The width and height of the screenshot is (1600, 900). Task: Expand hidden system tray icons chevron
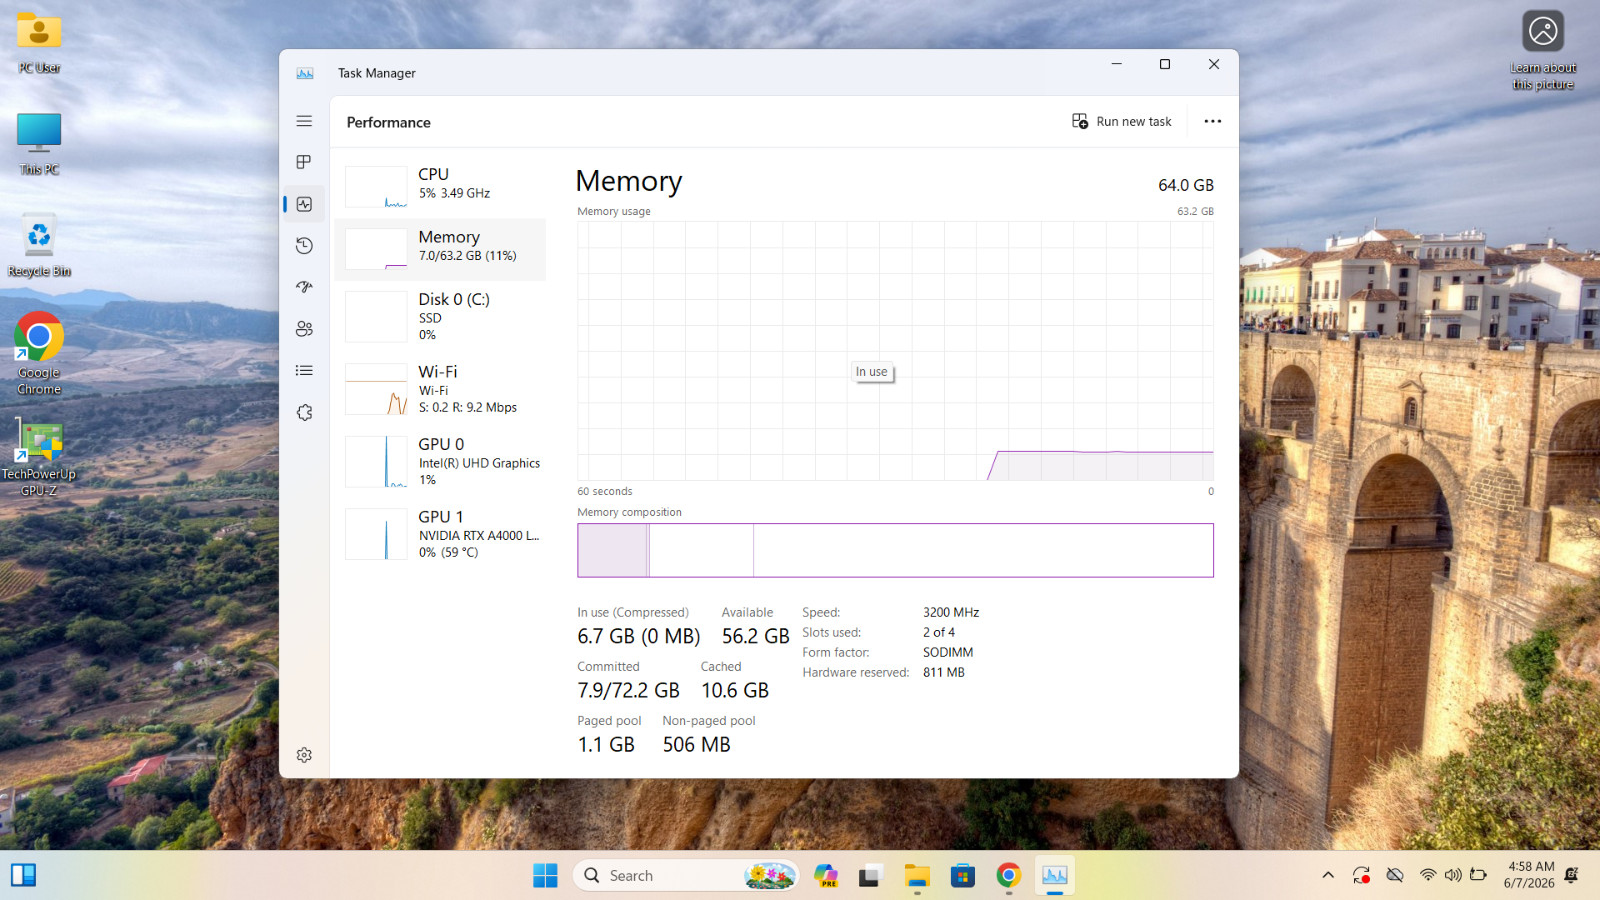(1328, 876)
